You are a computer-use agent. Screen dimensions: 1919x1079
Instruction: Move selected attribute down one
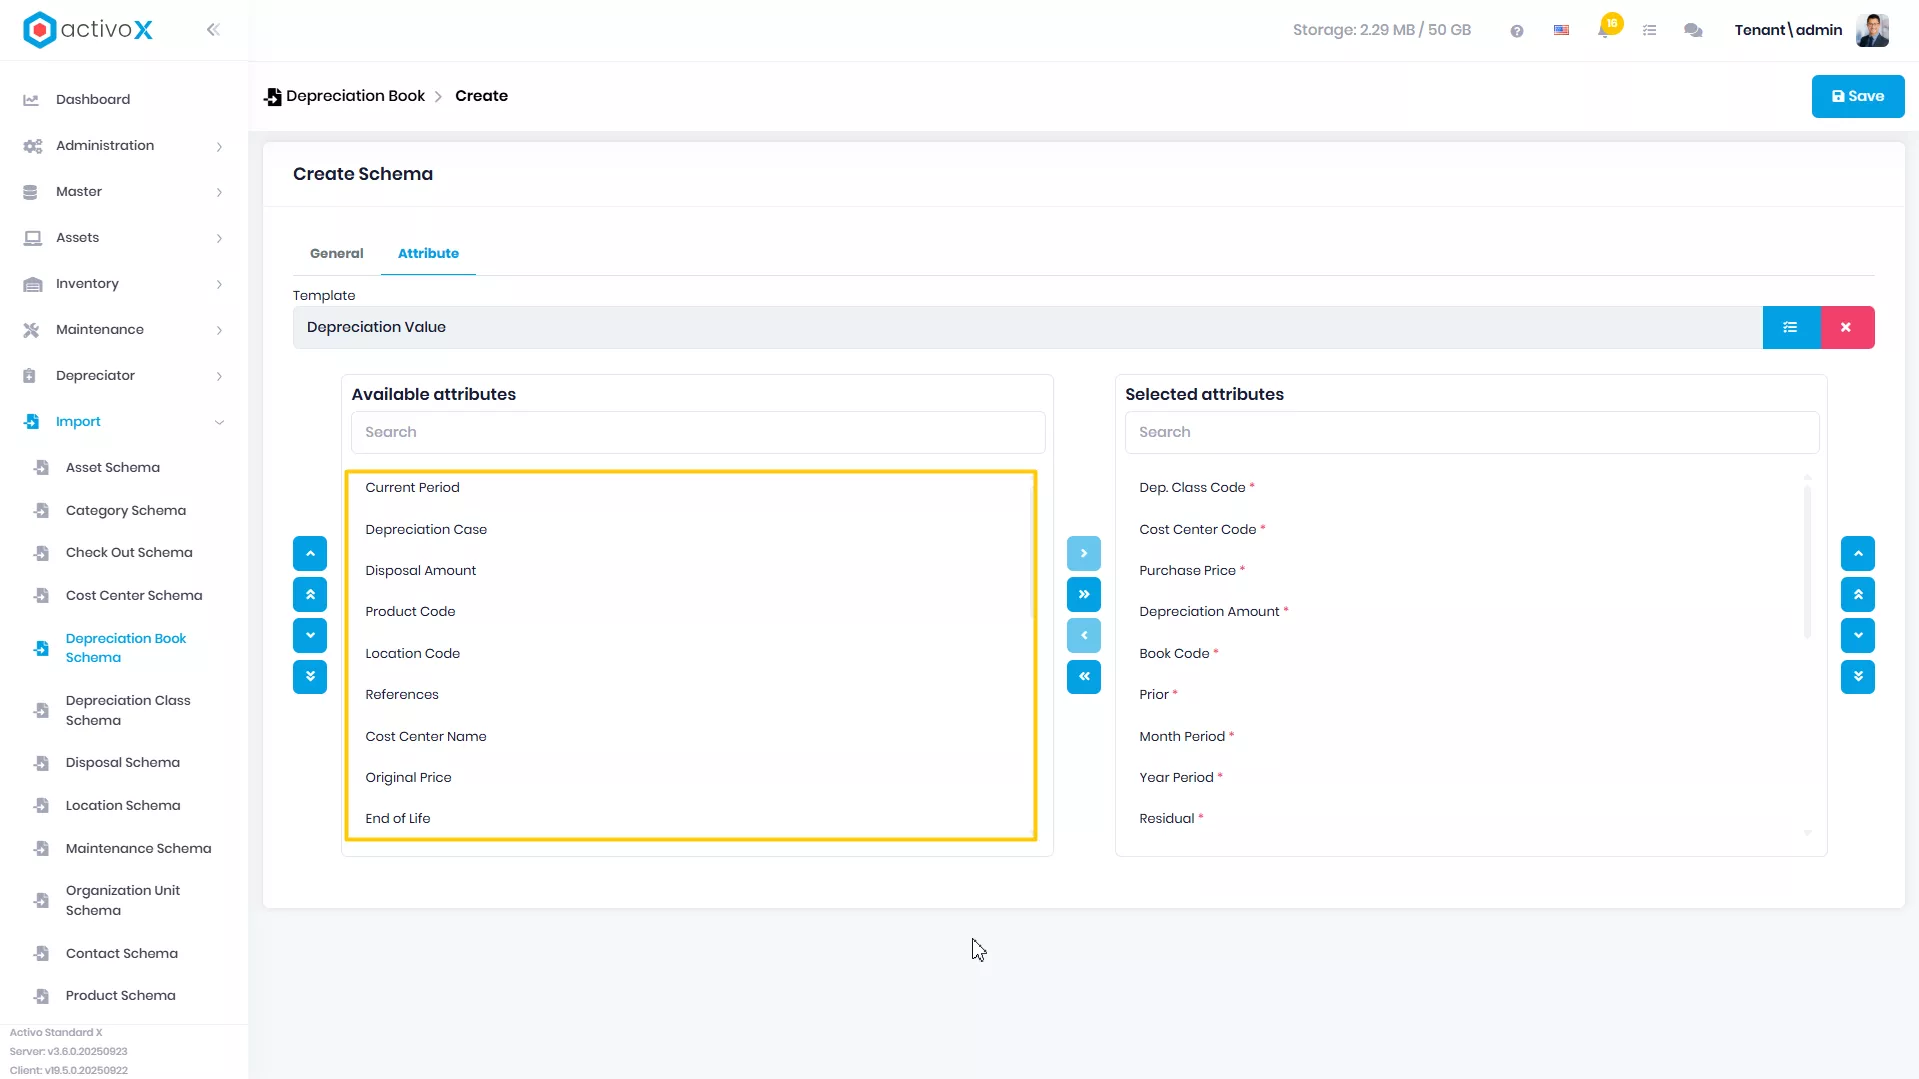coord(1858,635)
